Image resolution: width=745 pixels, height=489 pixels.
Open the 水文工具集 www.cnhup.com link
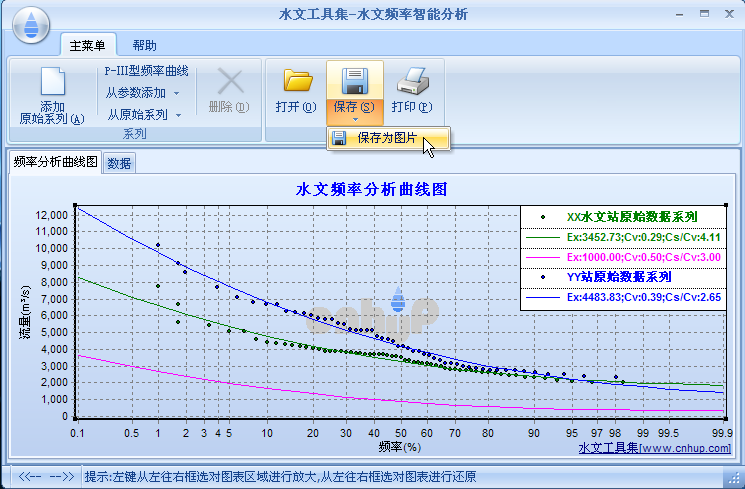tap(655, 449)
